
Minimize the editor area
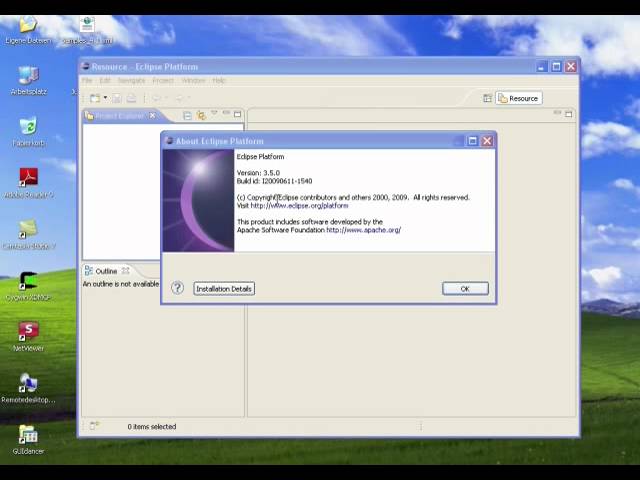[x=558, y=112]
